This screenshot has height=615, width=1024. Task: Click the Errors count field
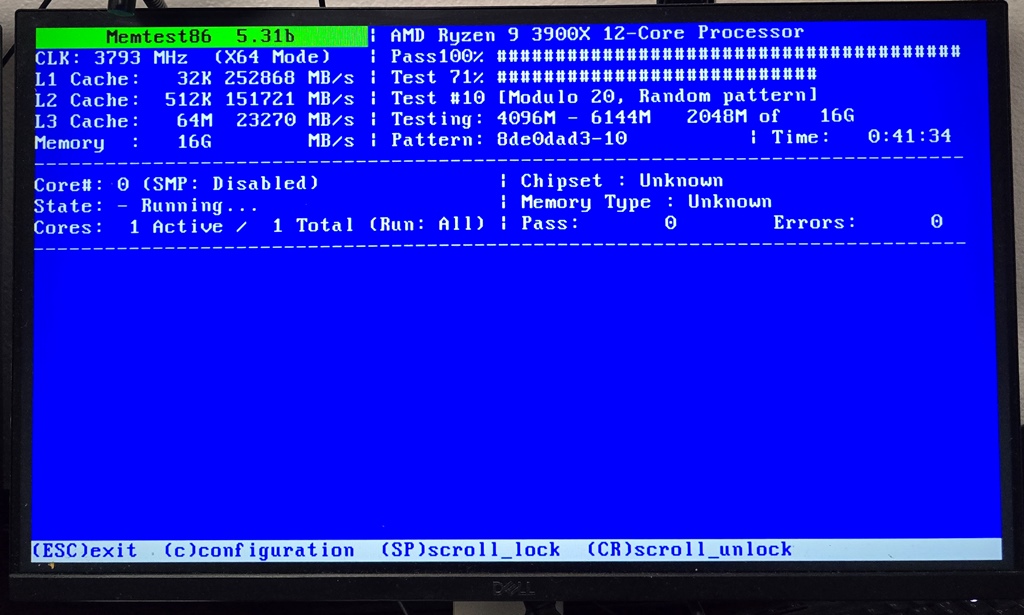(857, 222)
